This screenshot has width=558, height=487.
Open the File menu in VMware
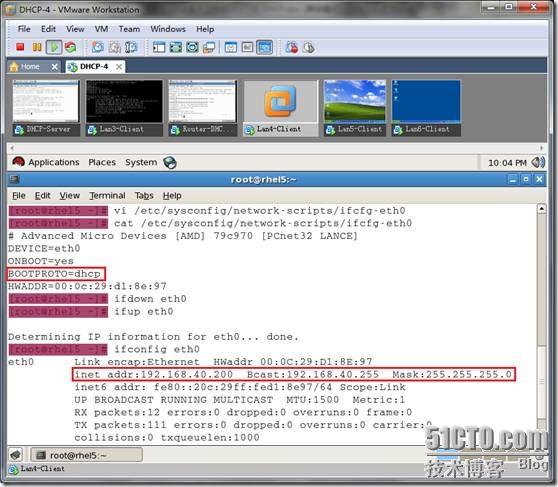click(x=24, y=29)
